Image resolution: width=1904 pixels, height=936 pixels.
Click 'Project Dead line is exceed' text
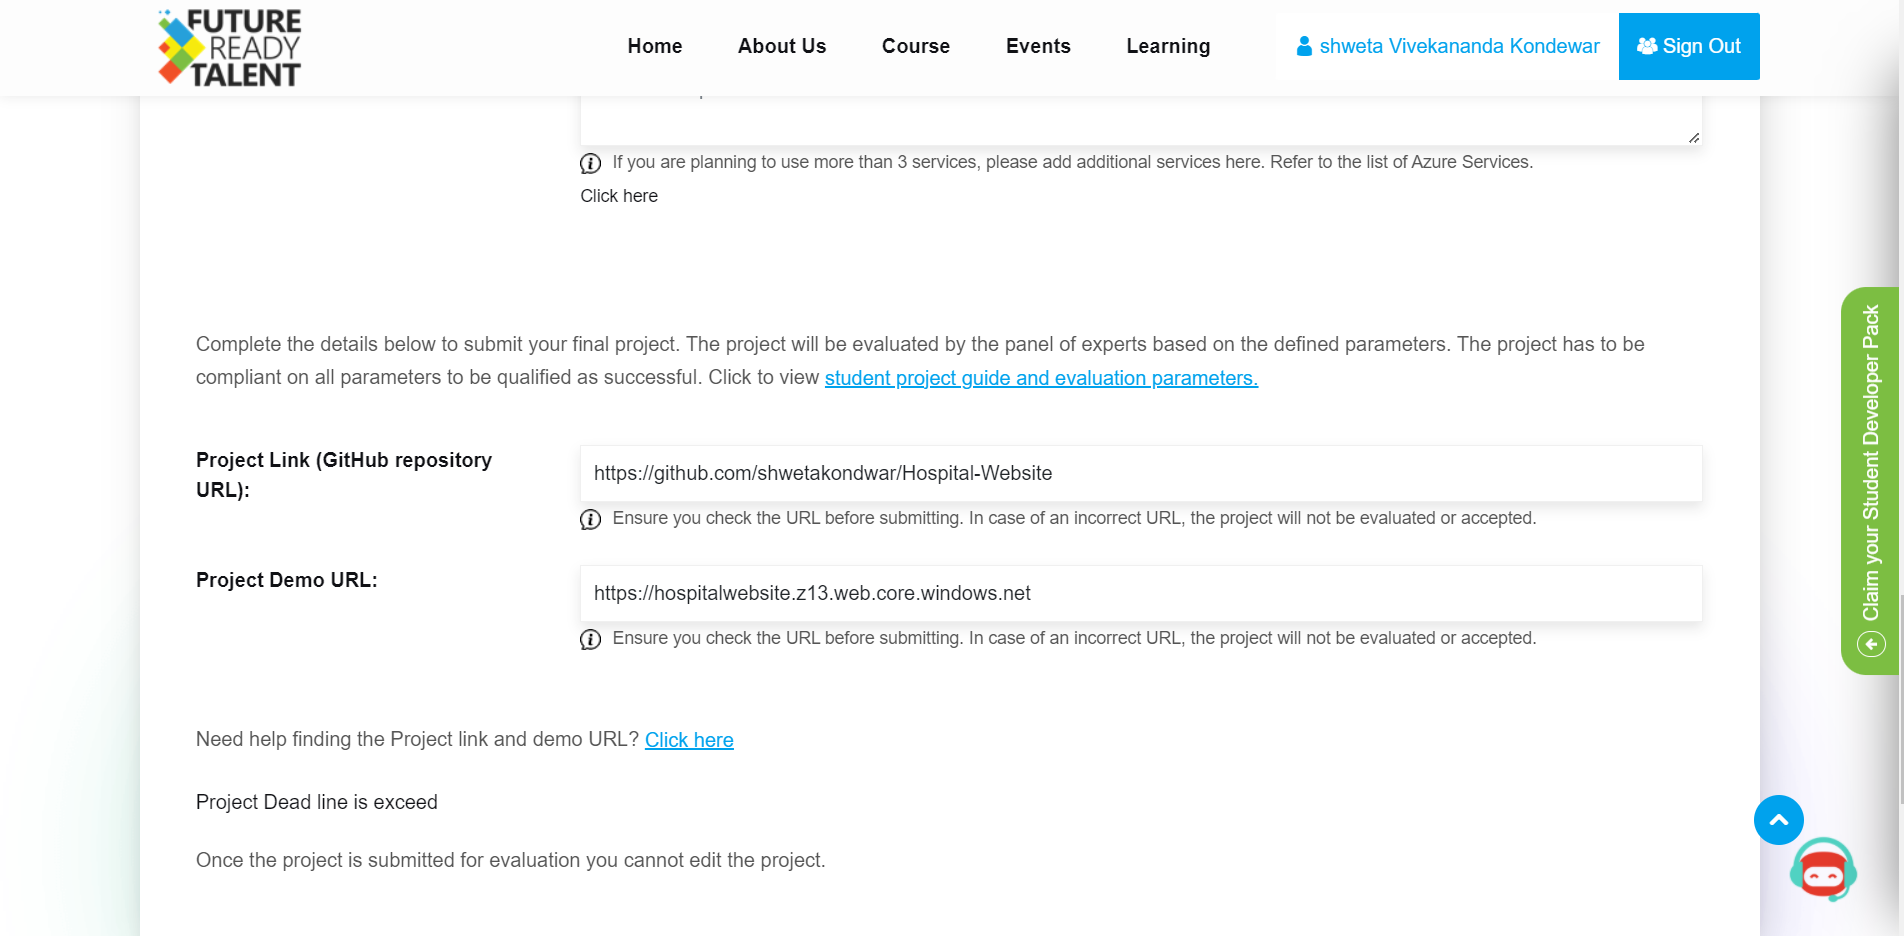click(x=317, y=802)
